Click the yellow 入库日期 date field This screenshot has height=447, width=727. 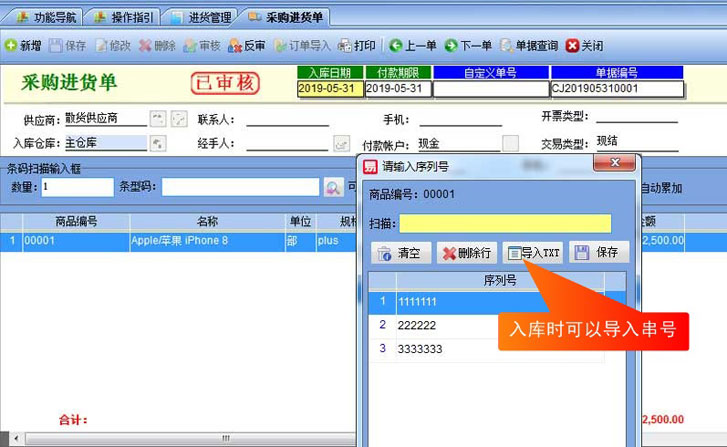click(329, 89)
